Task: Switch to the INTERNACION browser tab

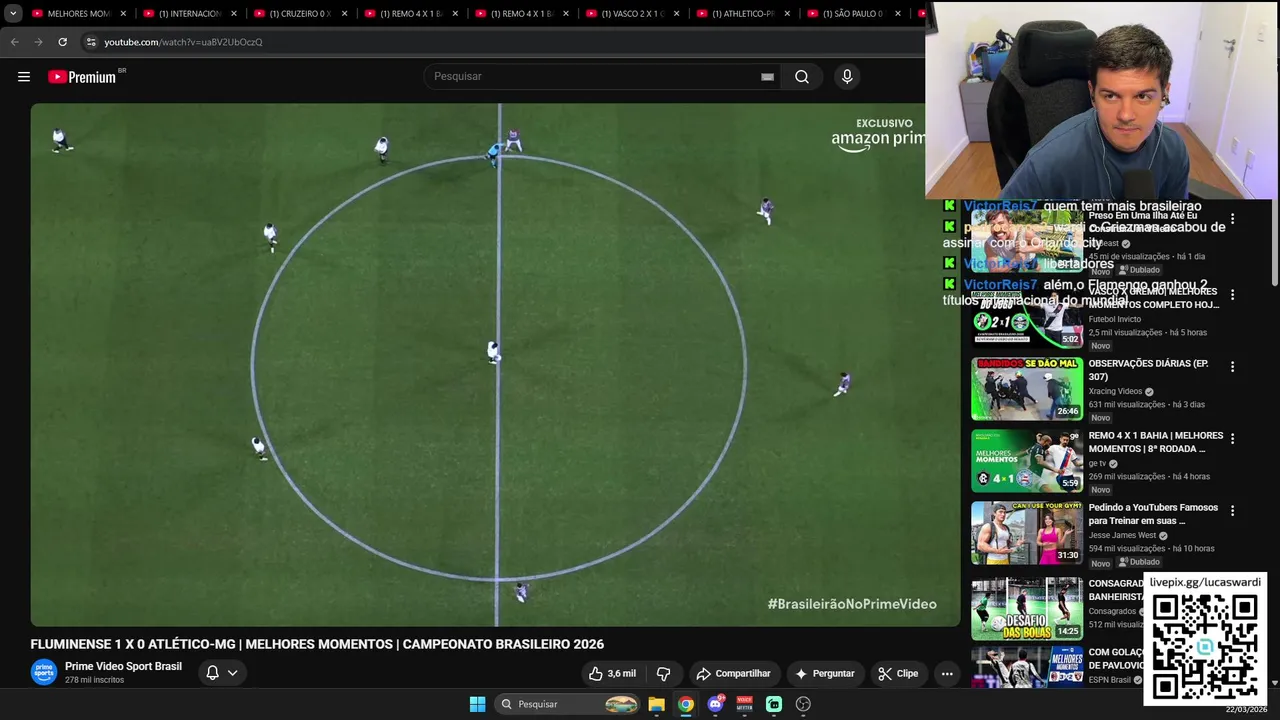Action: click(189, 14)
